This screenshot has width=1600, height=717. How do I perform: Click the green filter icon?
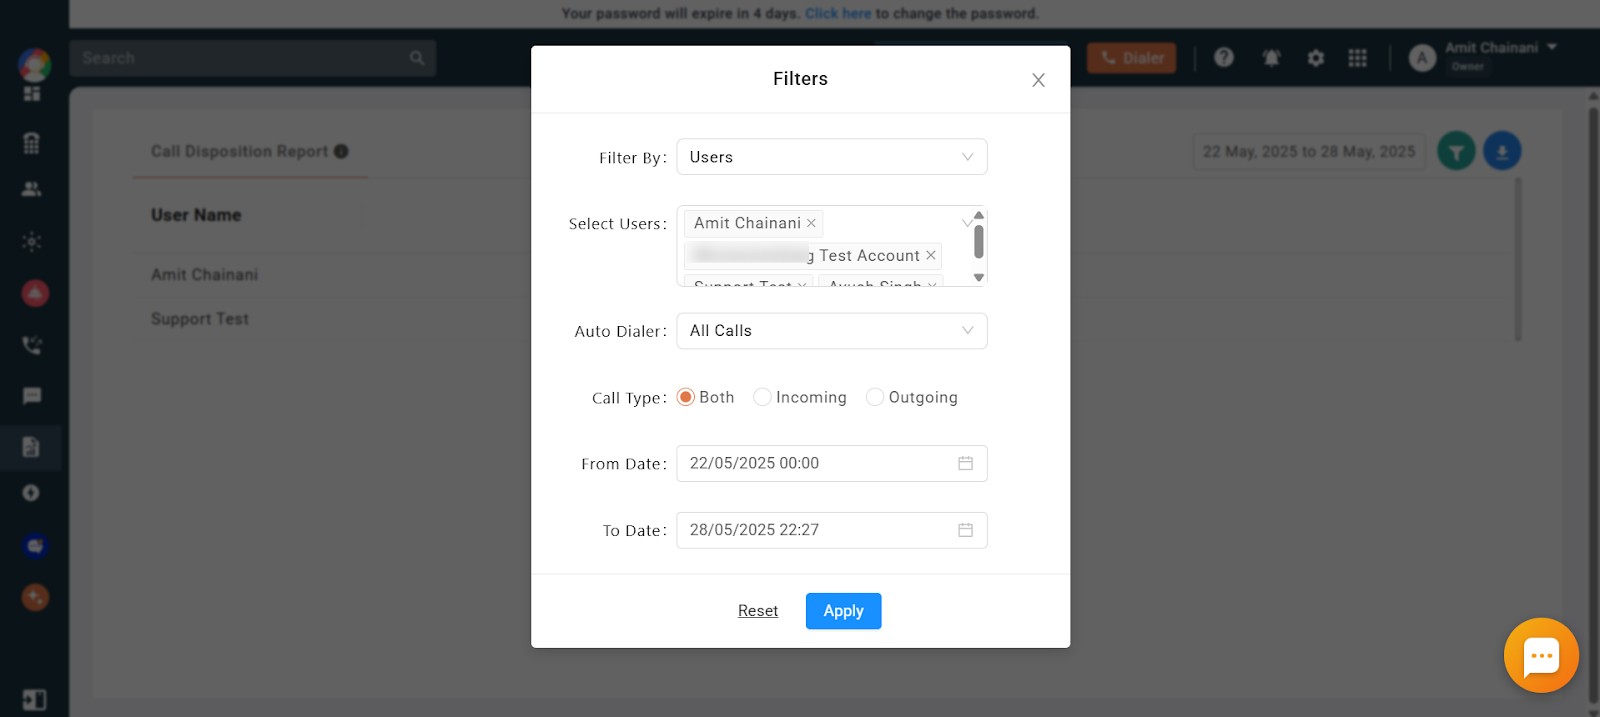1456,152
